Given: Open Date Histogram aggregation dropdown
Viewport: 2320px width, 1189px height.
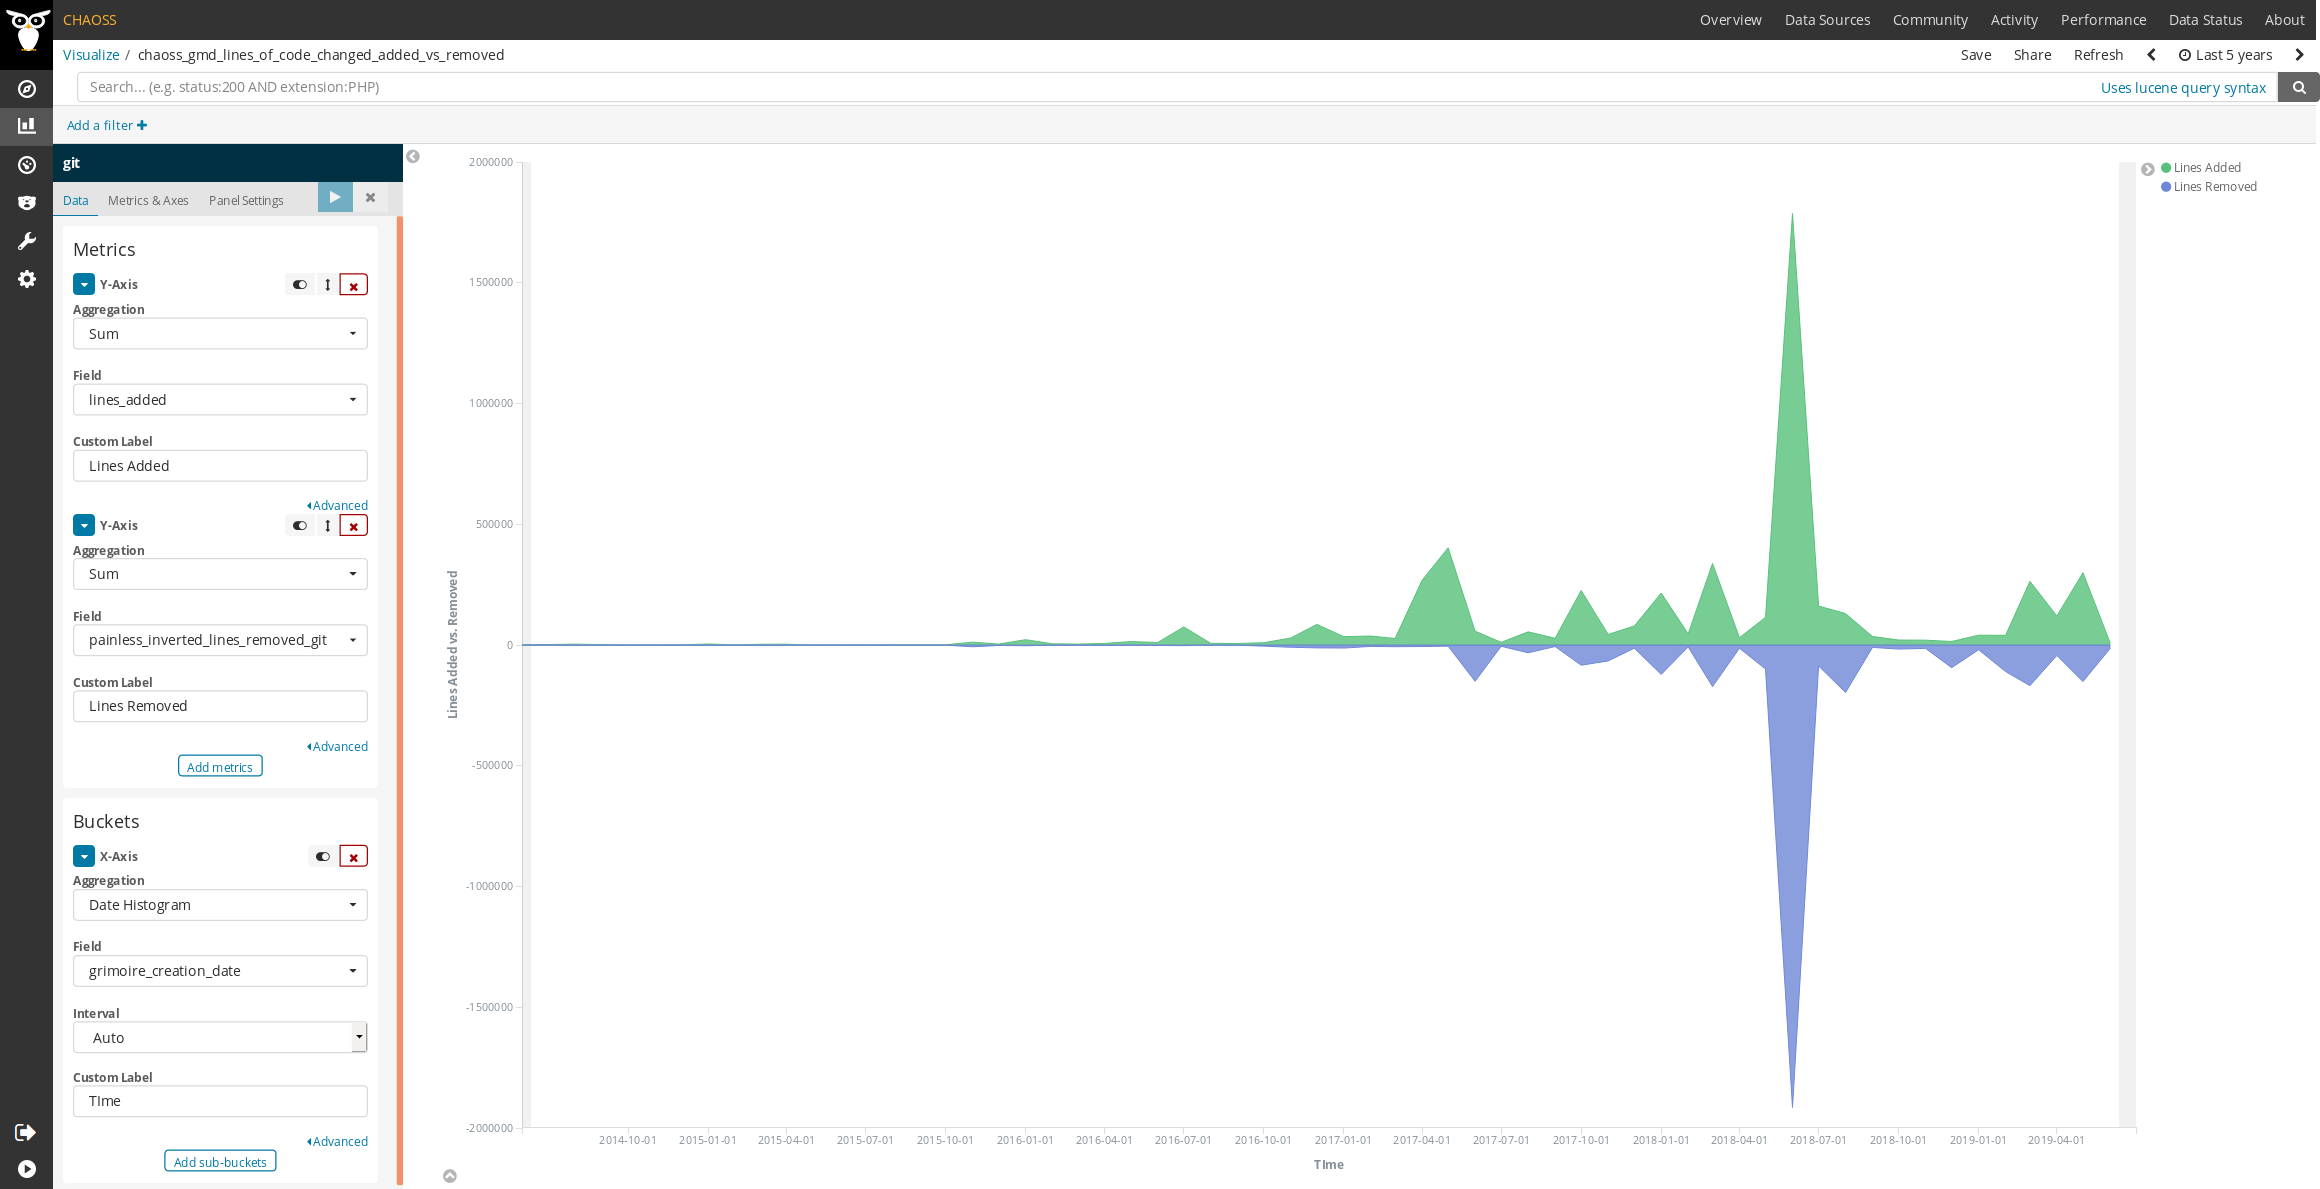Looking at the screenshot, I should click(220, 905).
